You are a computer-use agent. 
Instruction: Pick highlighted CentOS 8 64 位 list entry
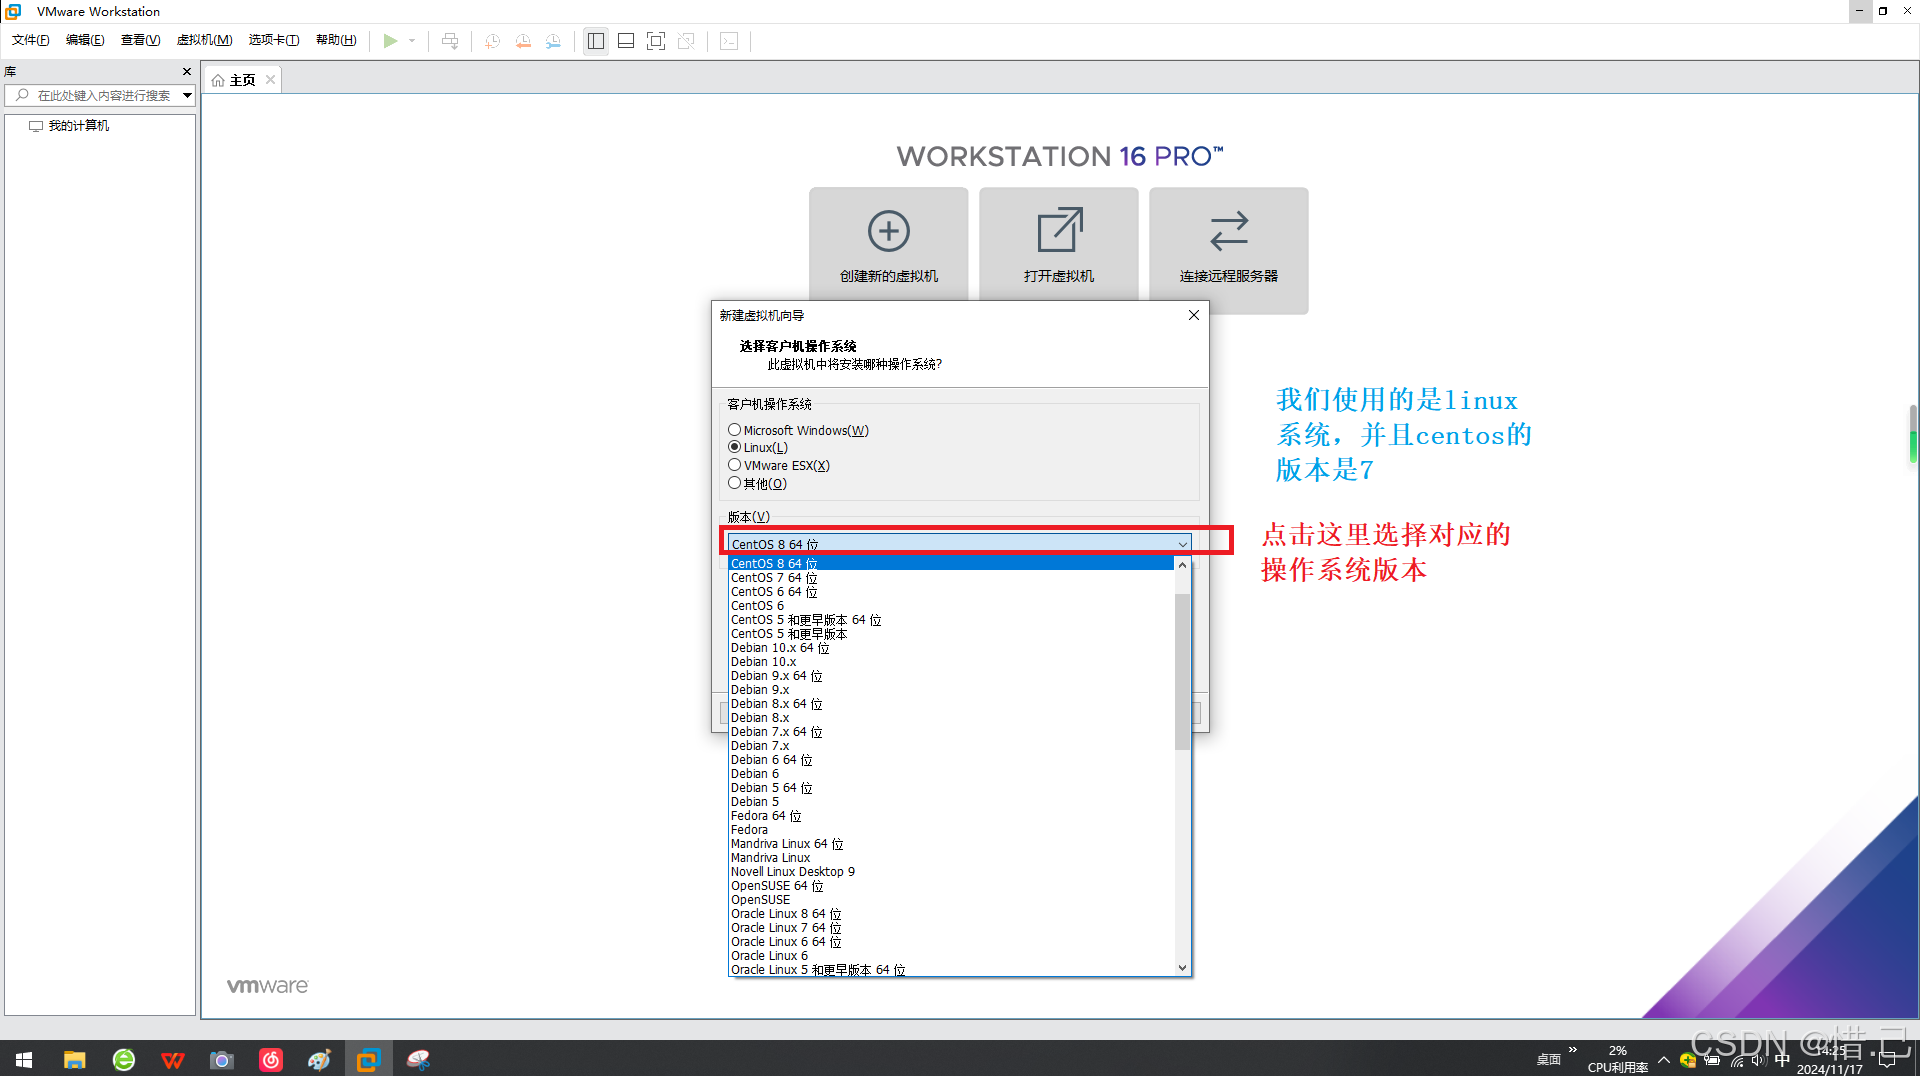[x=951, y=564]
